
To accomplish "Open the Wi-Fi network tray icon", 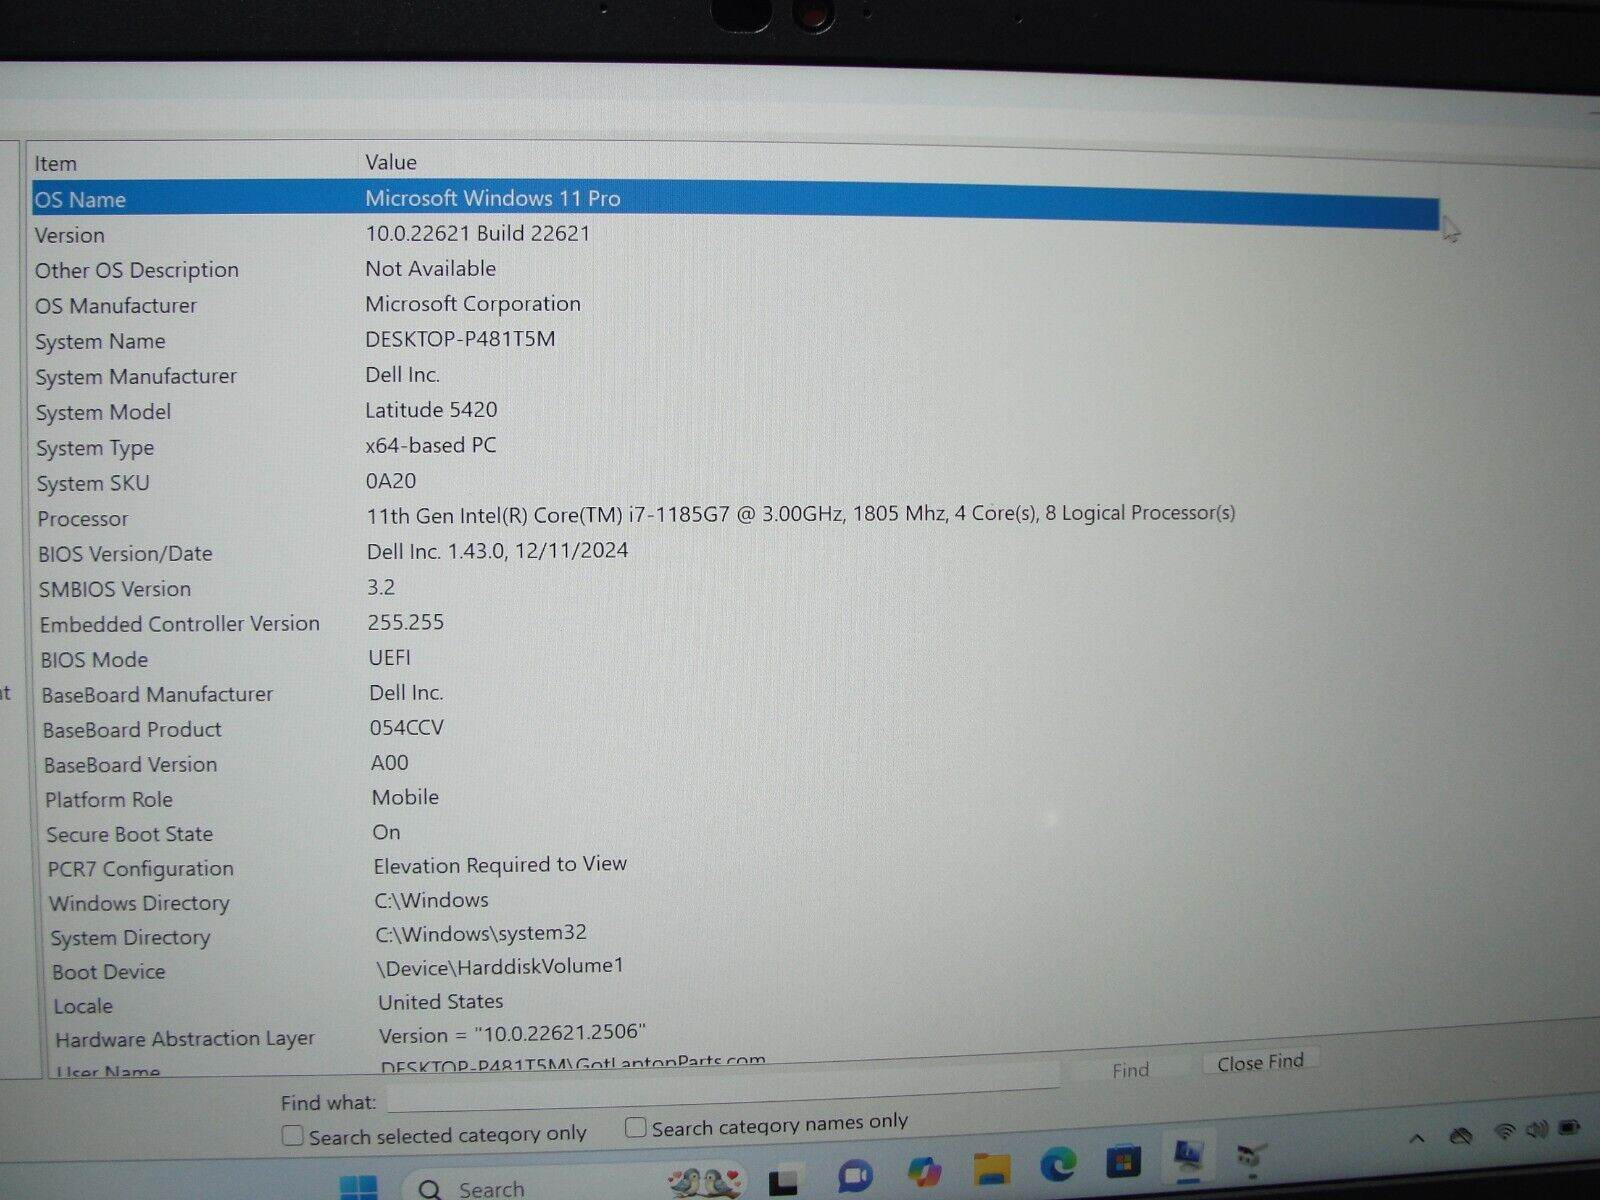I will (x=1504, y=1132).
